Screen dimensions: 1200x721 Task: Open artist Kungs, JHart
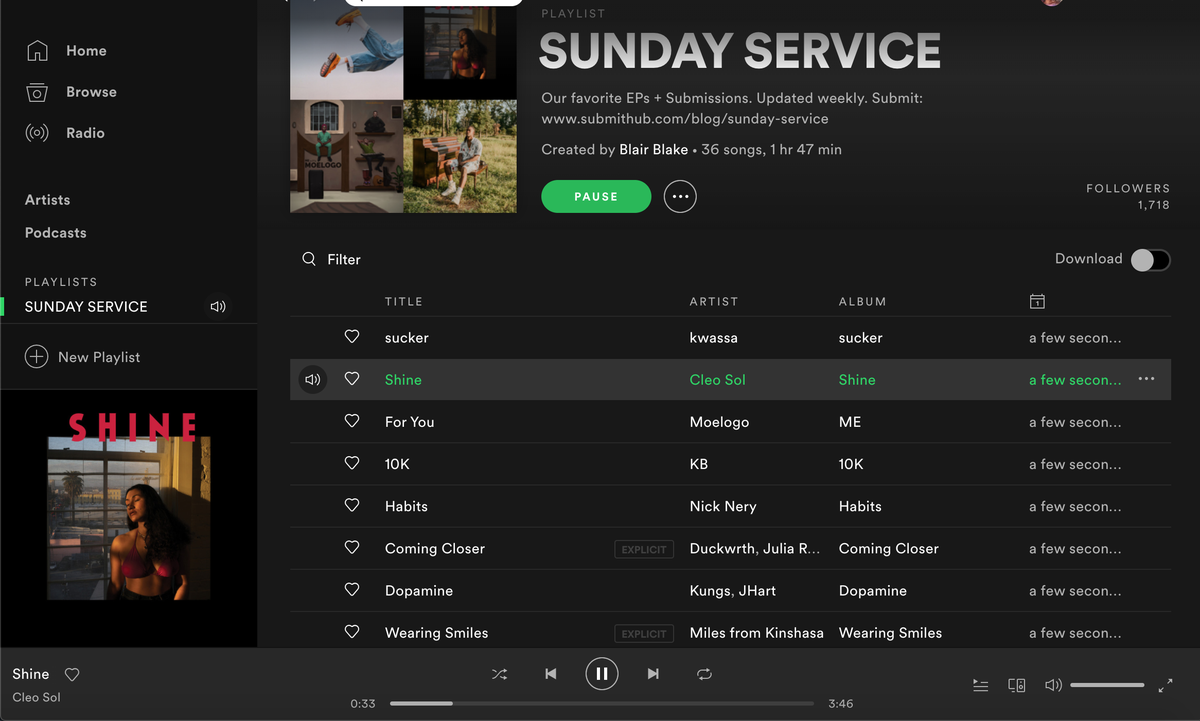[x=733, y=591]
